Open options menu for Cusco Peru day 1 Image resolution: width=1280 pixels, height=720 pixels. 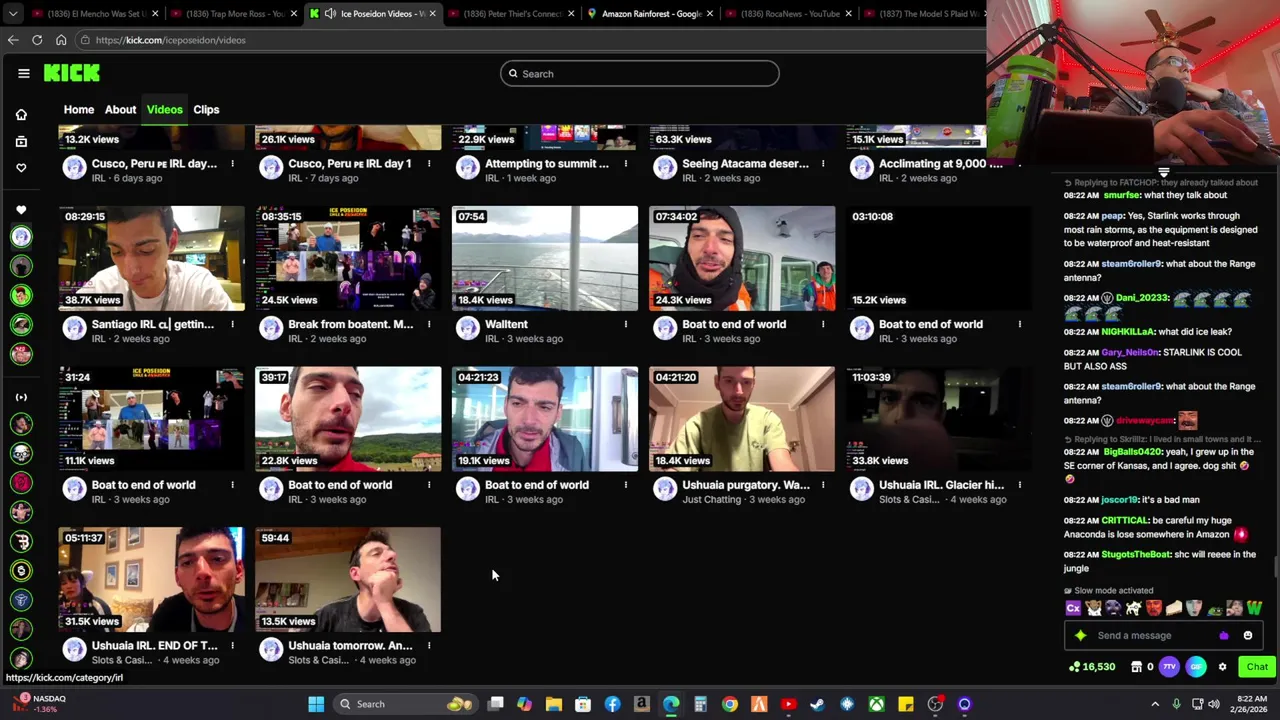pyautogui.click(x=429, y=163)
